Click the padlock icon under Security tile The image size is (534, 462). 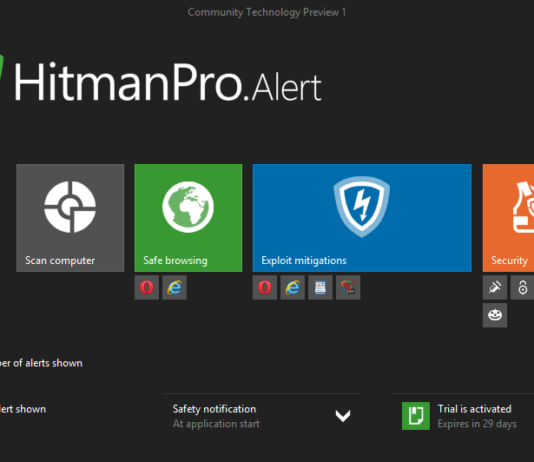(x=522, y=288)
